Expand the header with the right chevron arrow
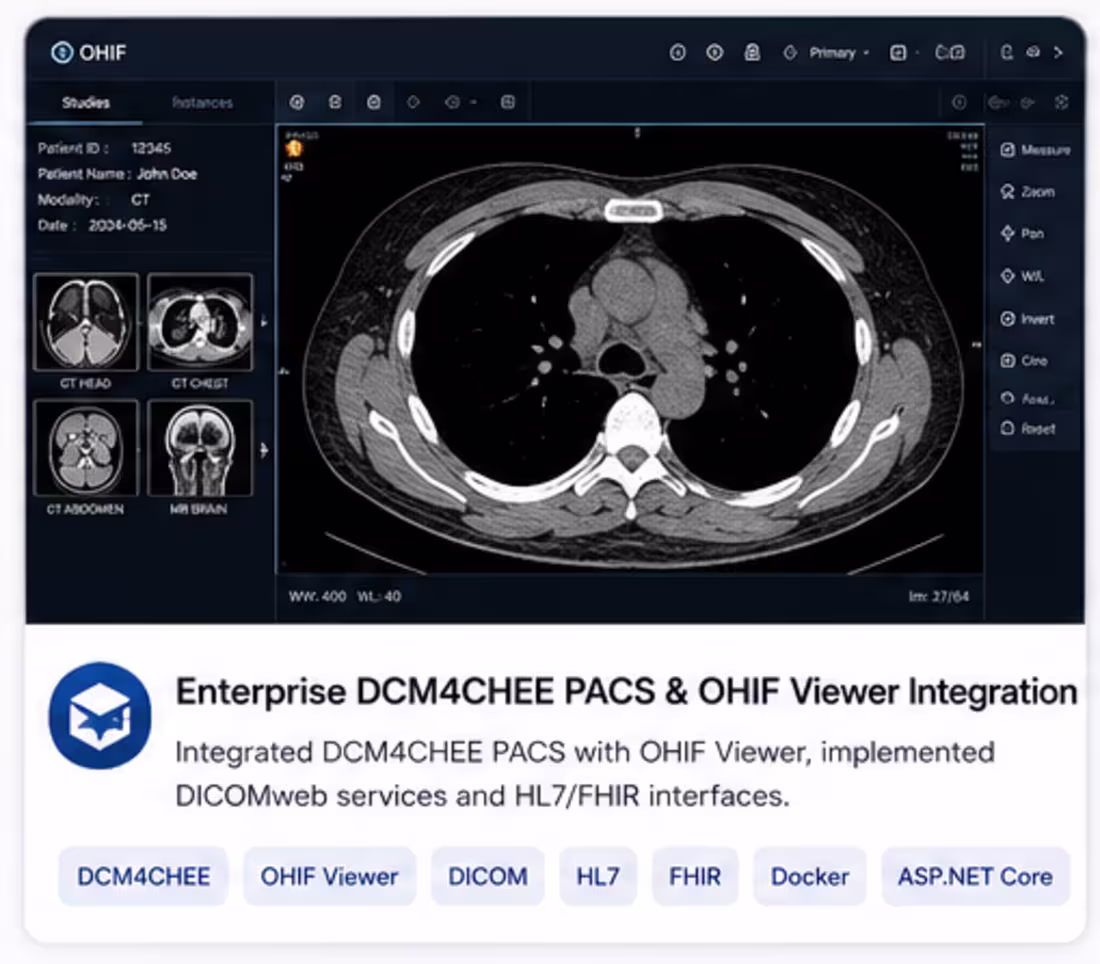 [1059, 53]
